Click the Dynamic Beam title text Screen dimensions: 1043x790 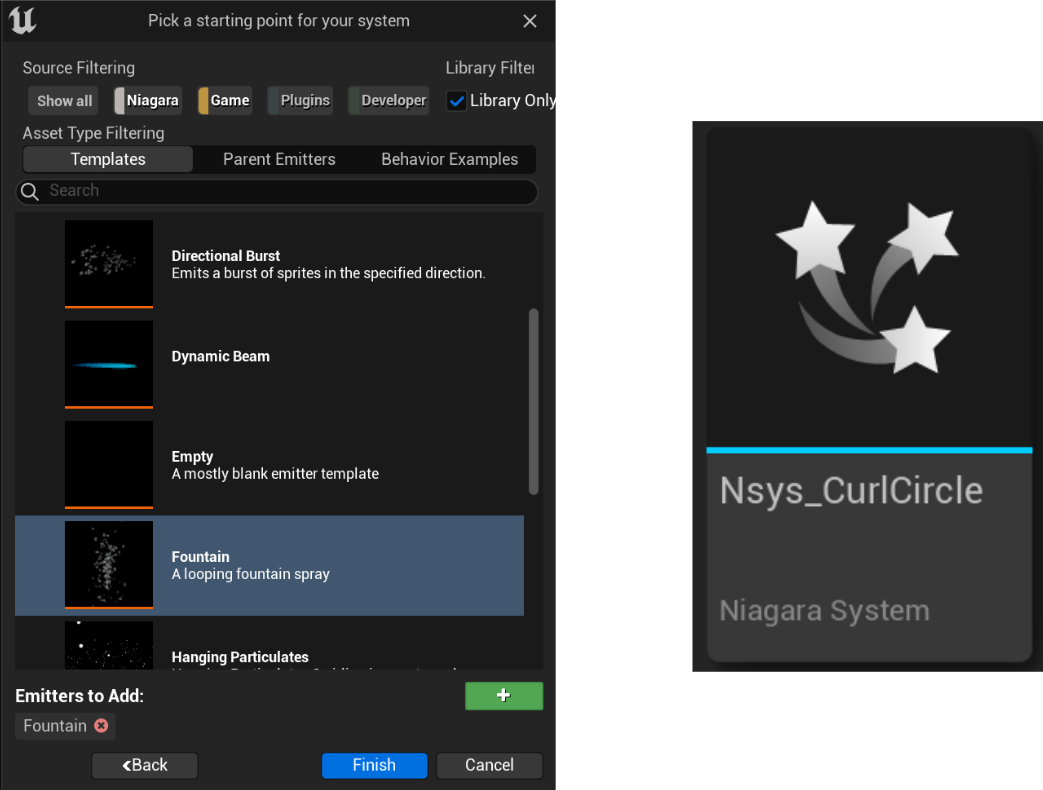click(x=220, y=356)
